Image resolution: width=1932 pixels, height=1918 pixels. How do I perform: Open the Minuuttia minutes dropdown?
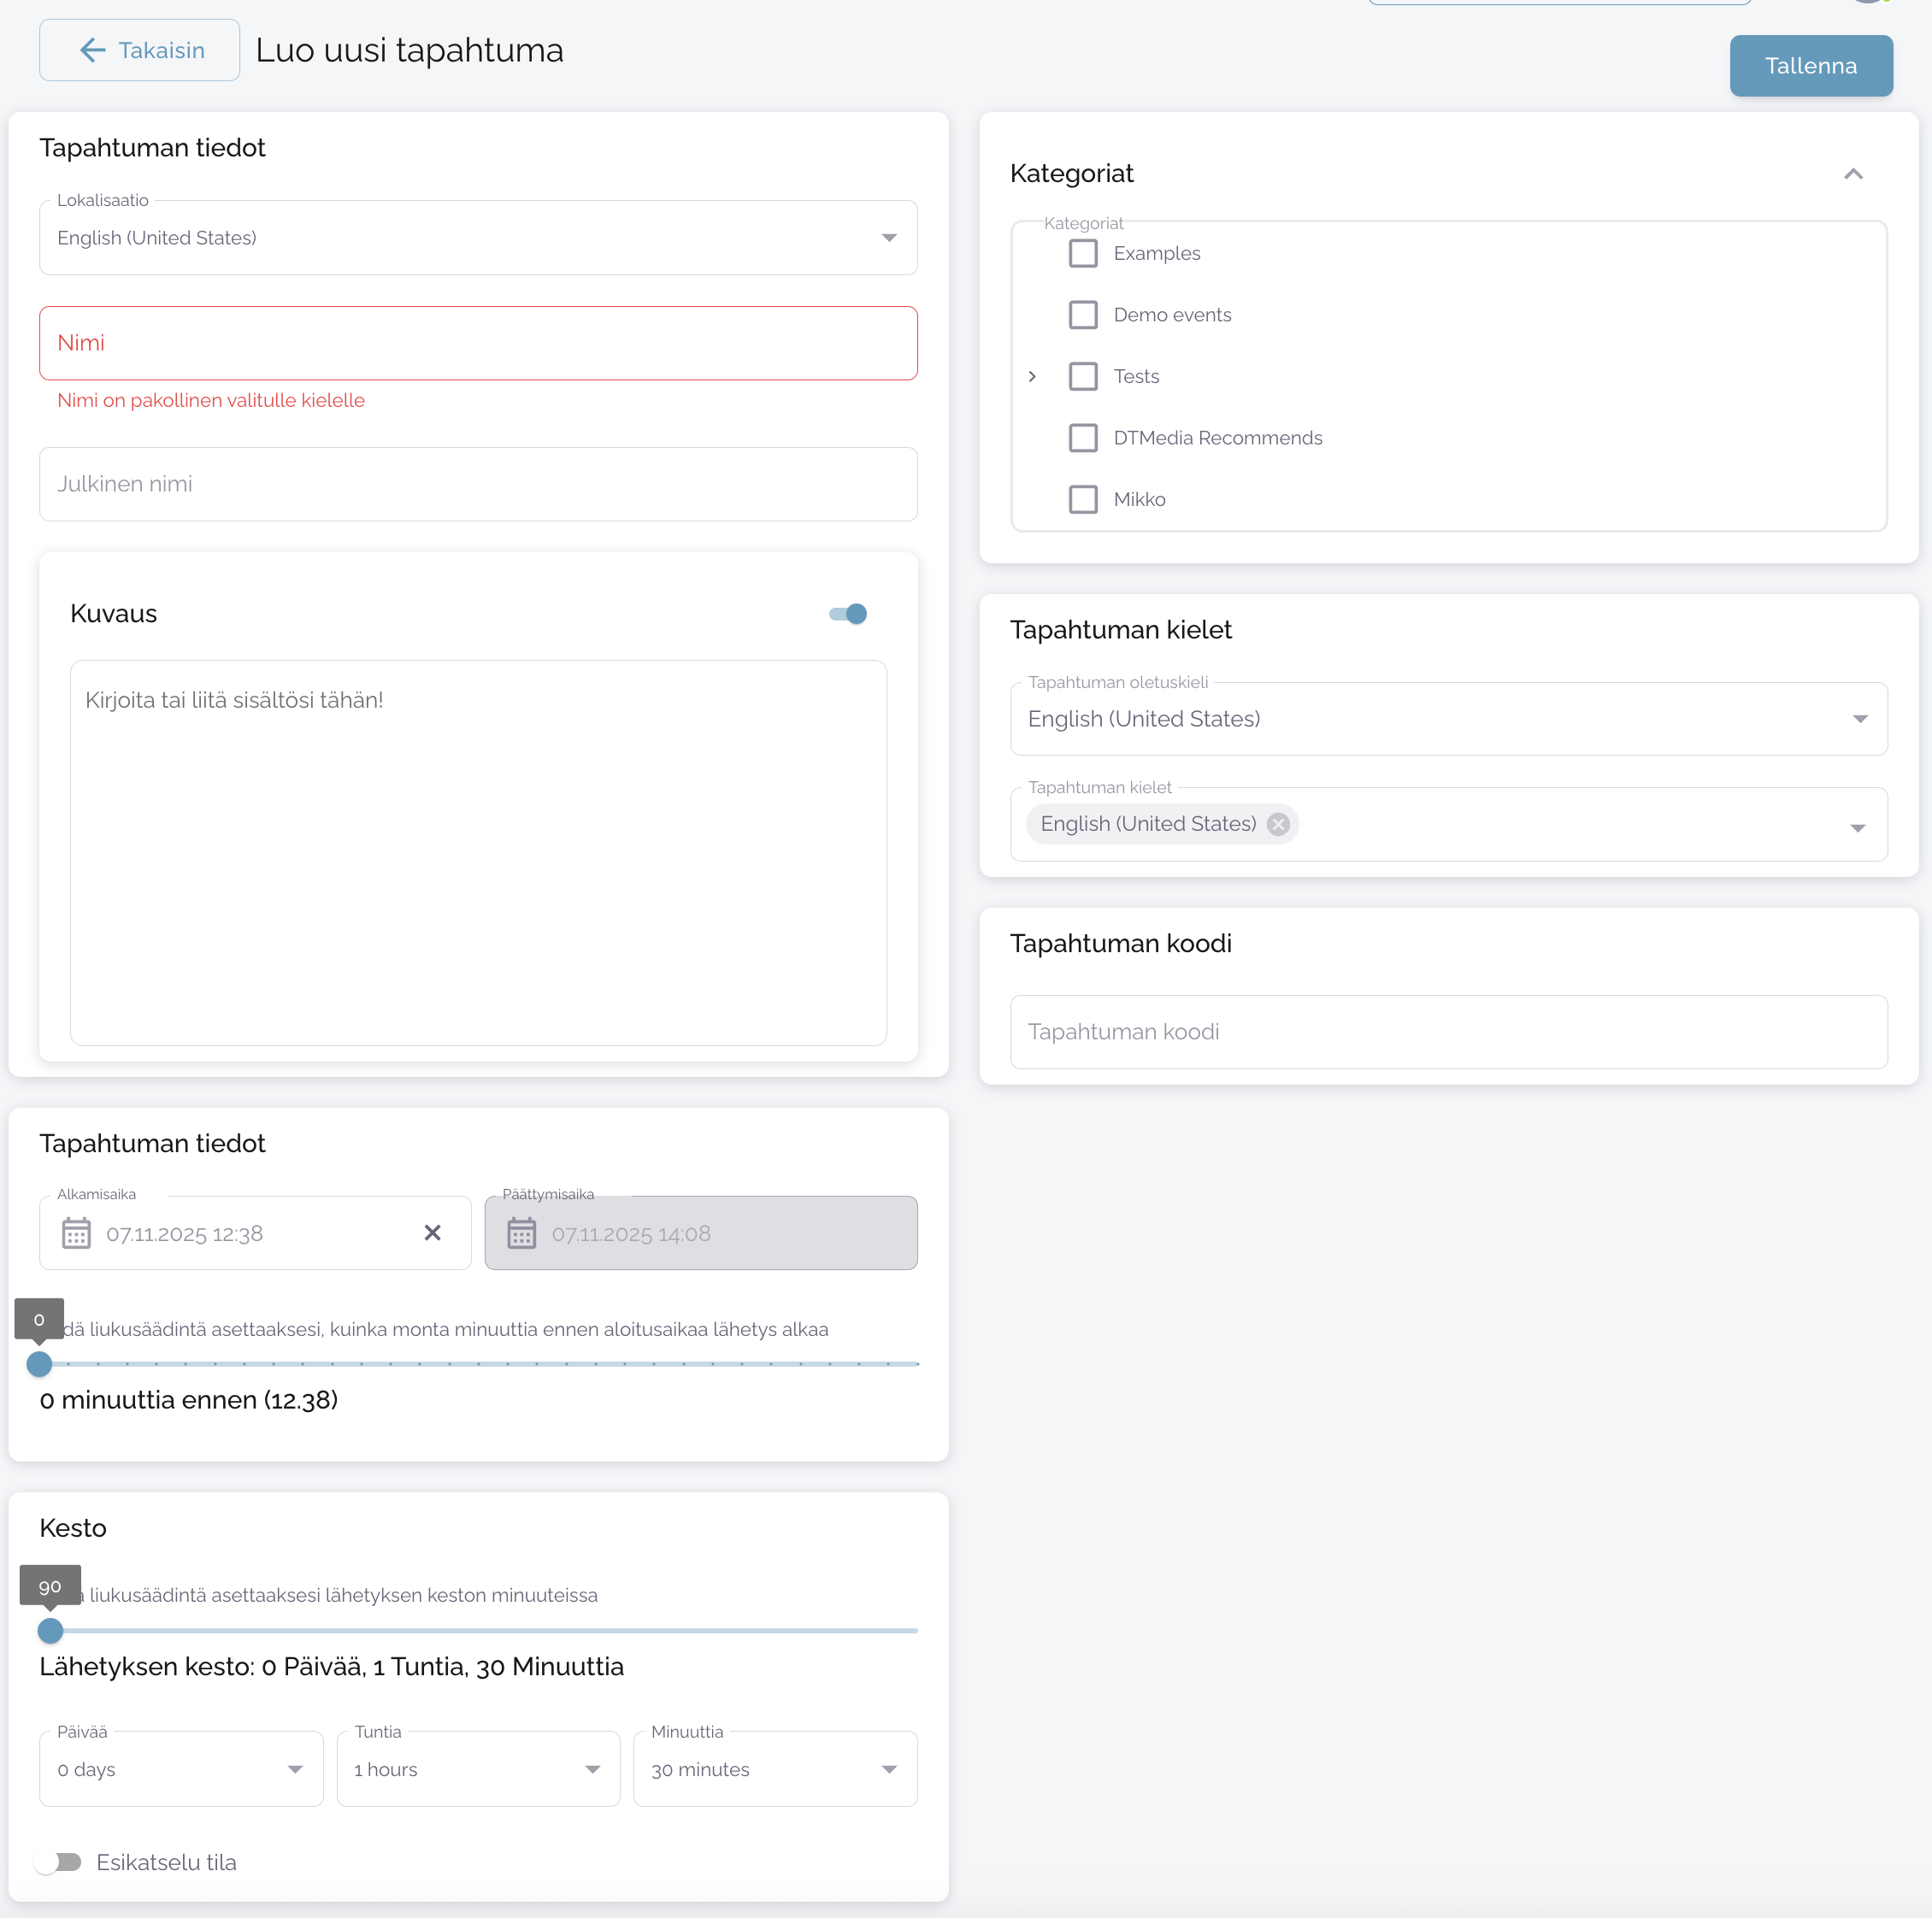pos(775,1769)
